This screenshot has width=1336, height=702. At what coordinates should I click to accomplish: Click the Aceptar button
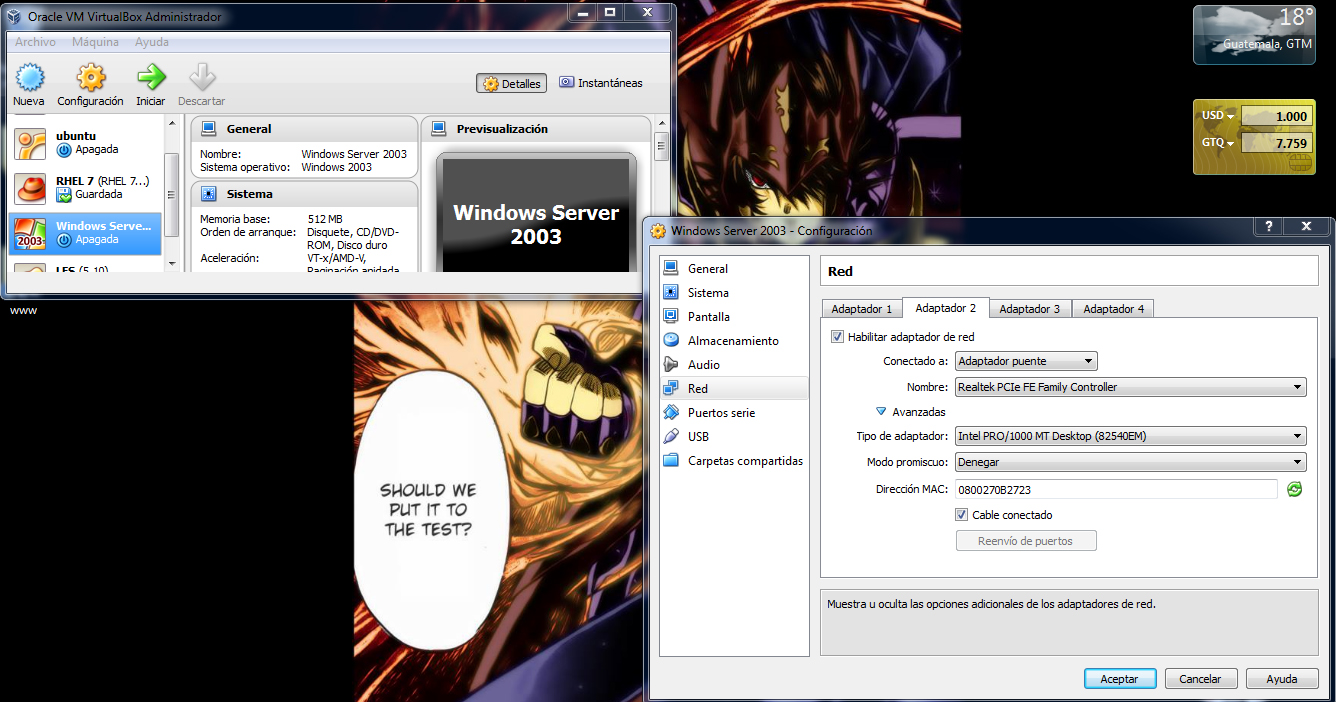pos(1120,678)
